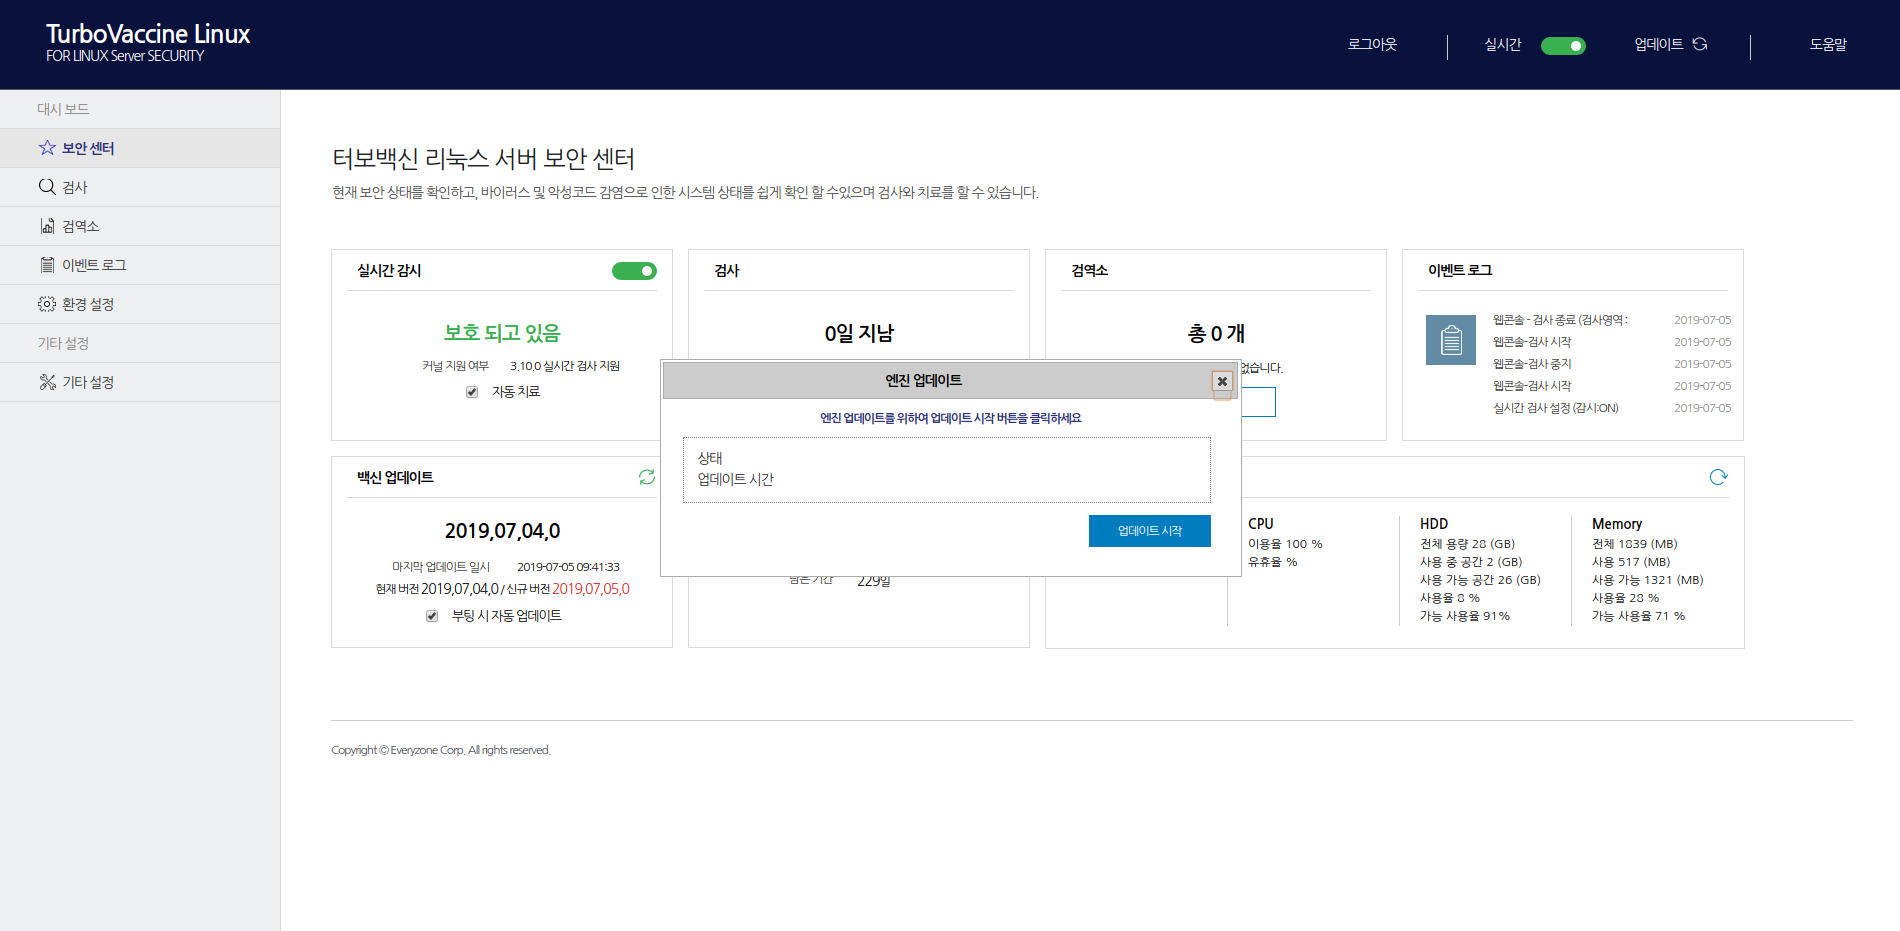Open the 웹콘솔-검사 중지 log entry
1900x931 pixels.
pos(1532,364)
